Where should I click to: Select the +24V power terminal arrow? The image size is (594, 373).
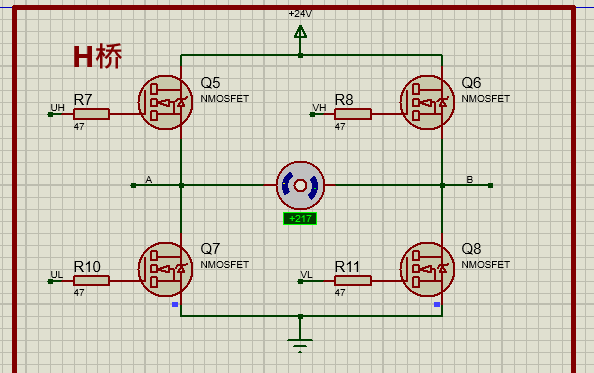point(300,32)
